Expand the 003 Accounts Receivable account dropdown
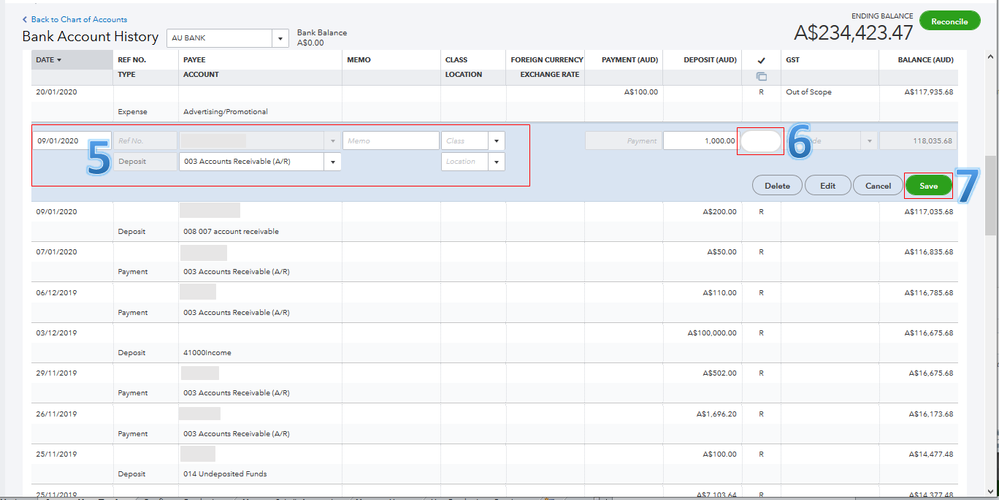The width and height of the screenshot is (999, 500). pos(332,162)
